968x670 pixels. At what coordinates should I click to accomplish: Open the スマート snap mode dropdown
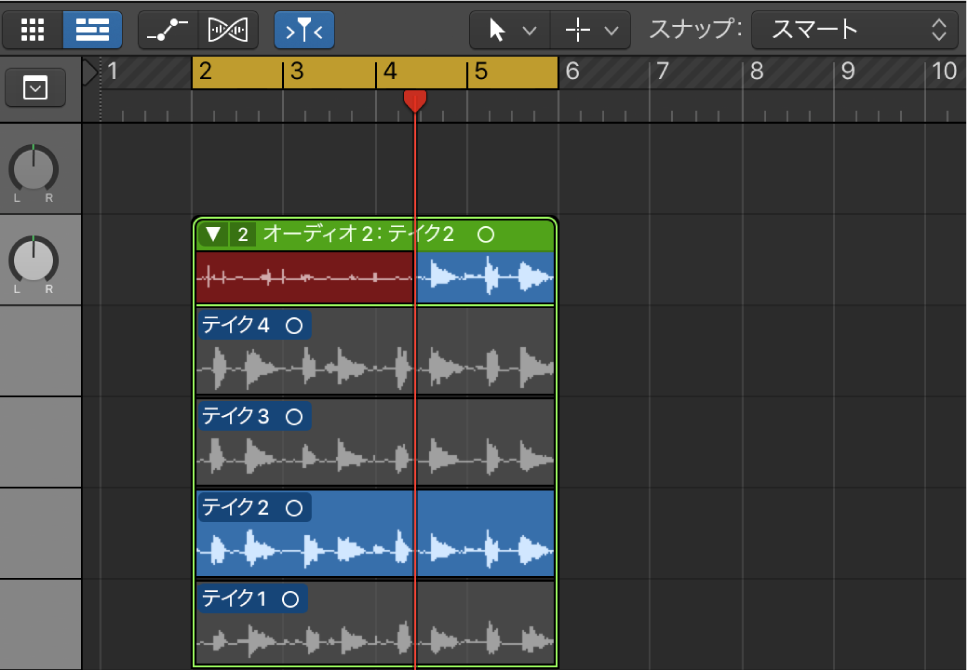[x=855, y=29]
